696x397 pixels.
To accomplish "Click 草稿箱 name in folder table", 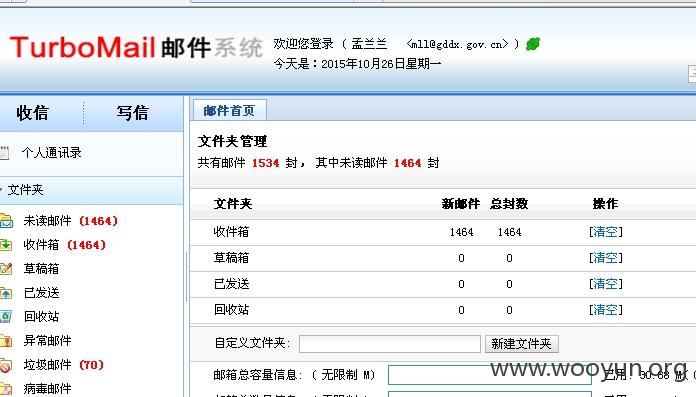I will (231, 258).
